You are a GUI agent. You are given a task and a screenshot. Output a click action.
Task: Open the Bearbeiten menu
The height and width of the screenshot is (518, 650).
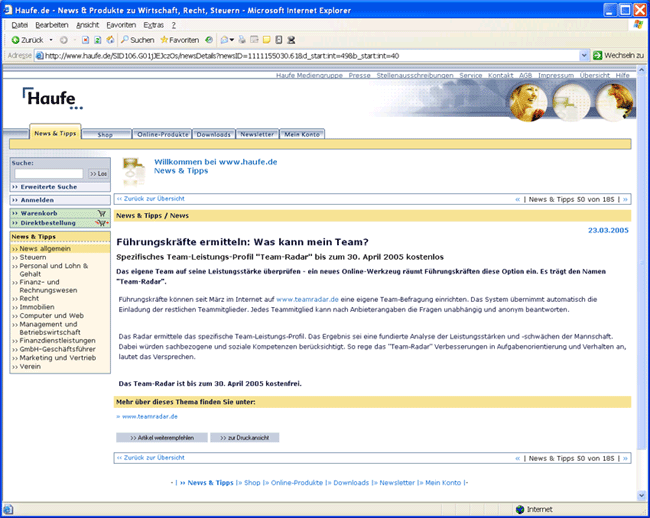click(51, 25)
